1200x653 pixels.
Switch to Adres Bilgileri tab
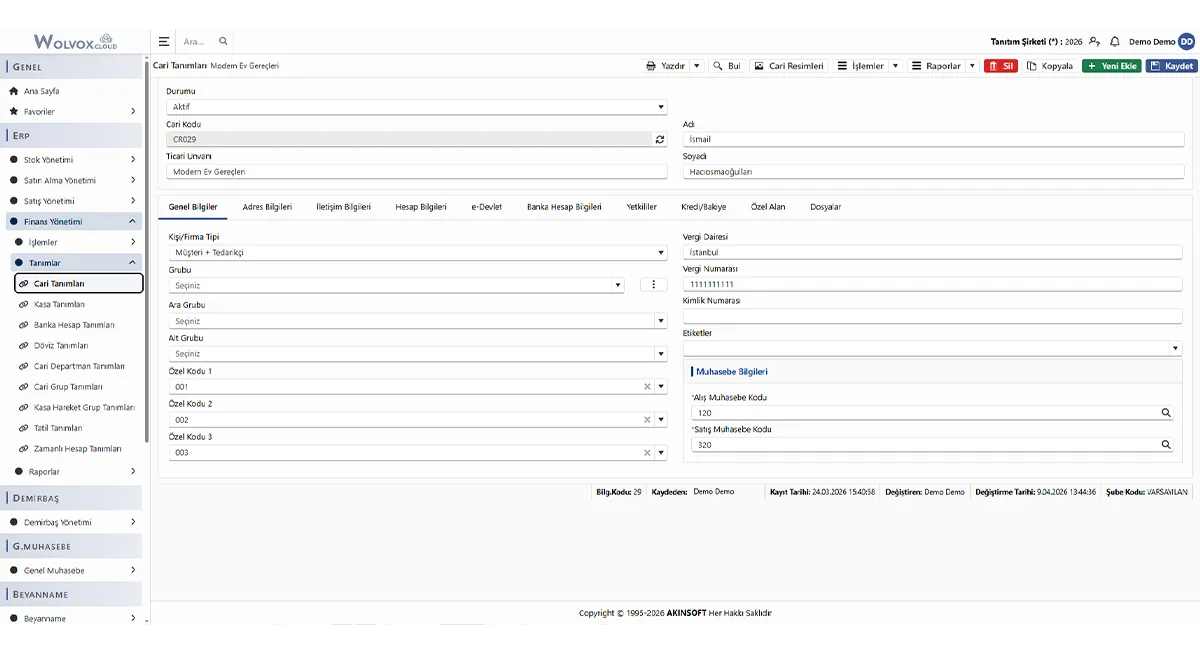click(x=267, y=207)
